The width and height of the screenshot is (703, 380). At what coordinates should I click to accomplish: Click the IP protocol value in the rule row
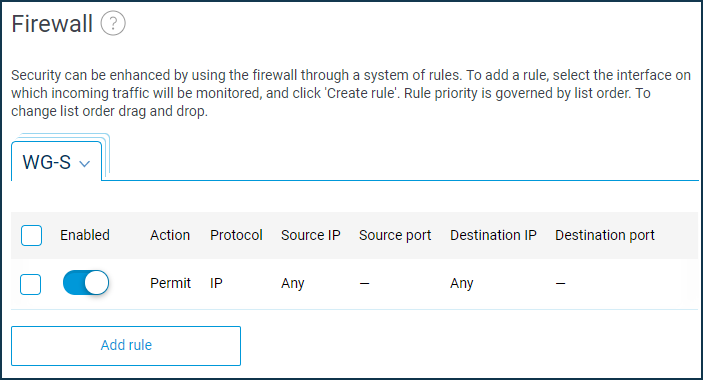216,283
